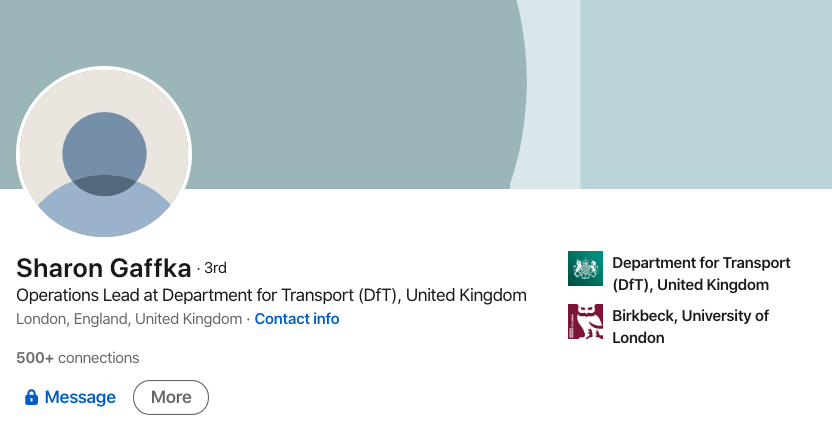The image size is (832, 437).
Task: Select the Operations Lead headline text
Action: point(271,295)
